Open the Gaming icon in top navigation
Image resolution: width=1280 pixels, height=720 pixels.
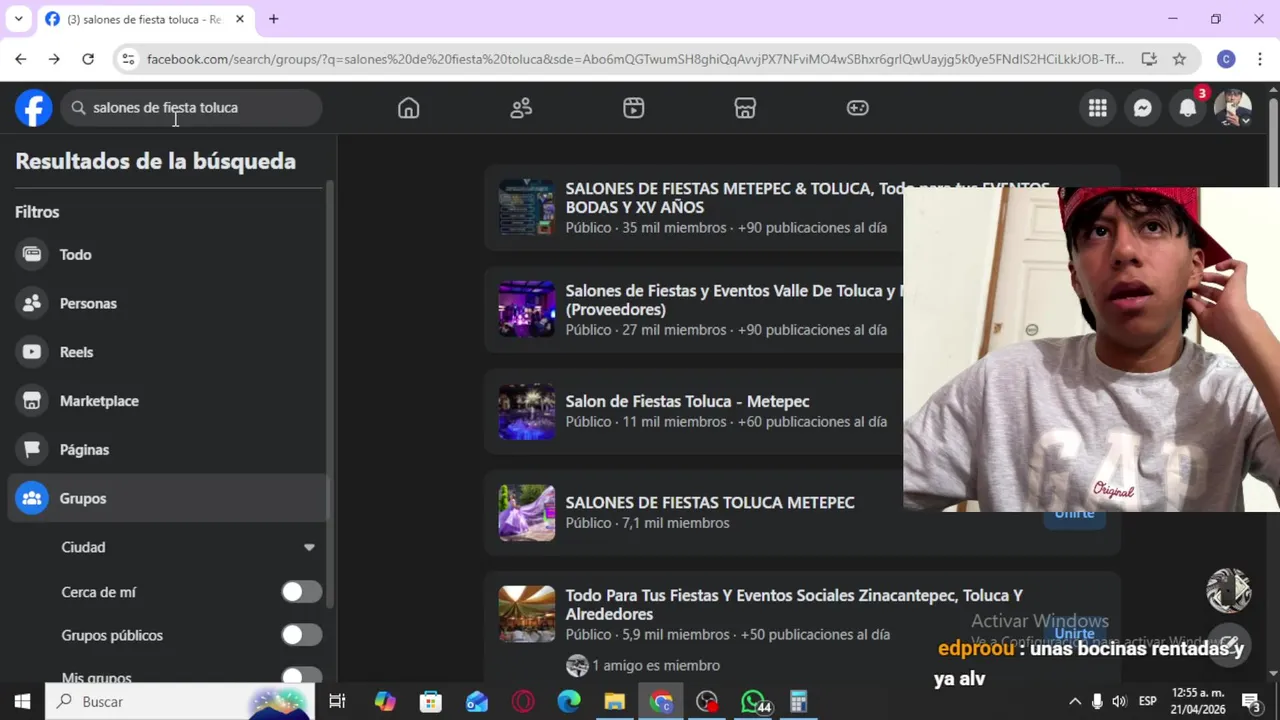tap(858, 108)
